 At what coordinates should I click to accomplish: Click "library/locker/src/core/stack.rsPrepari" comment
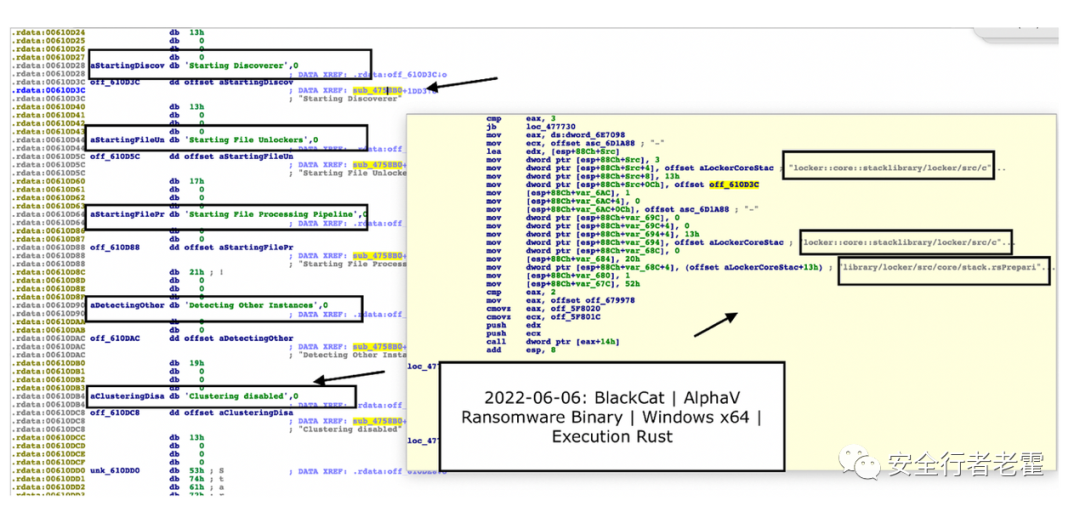pos(944,269)
